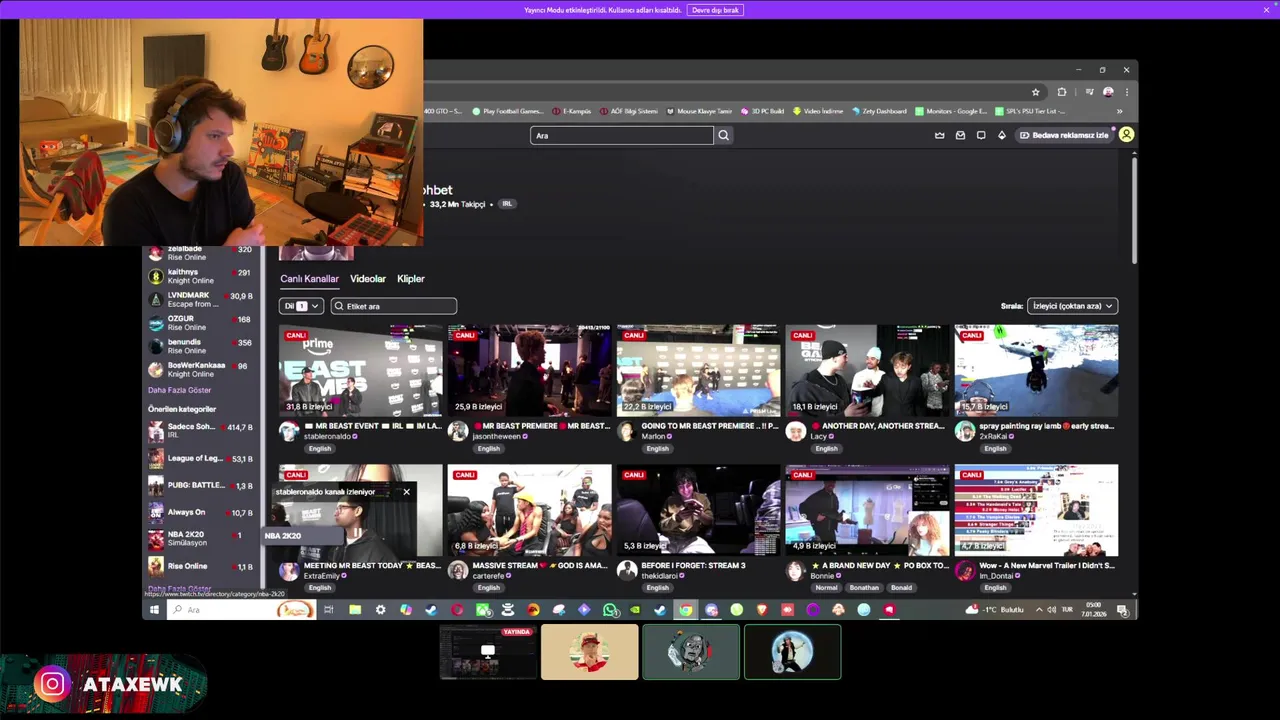The width and height of the screenshot is (1280, 720).
Task: Open the E-Kampüs bookmark
Action: click(571, 111)
